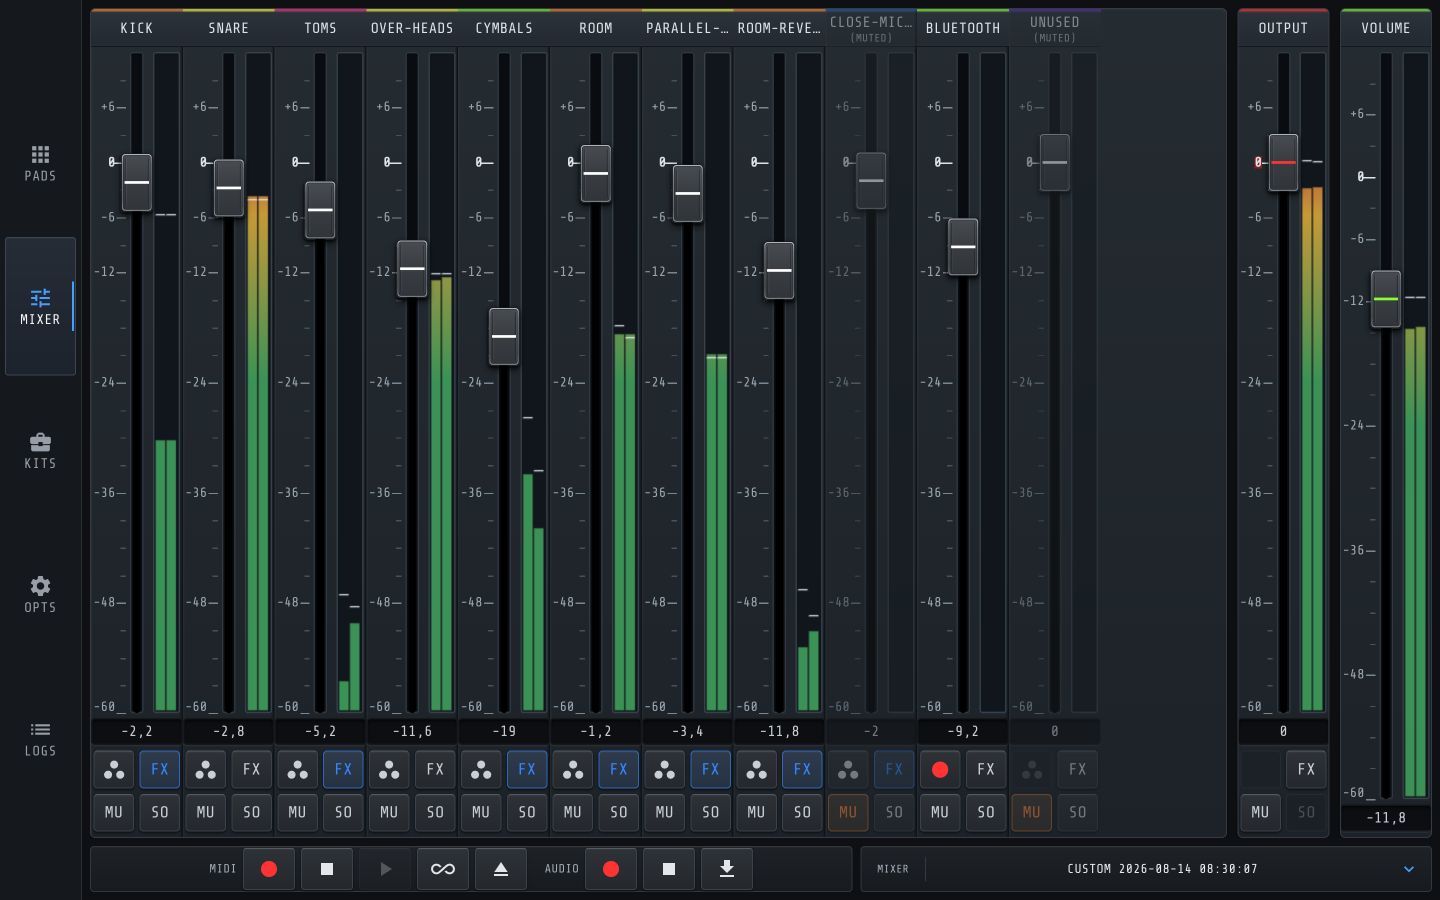Open Toms channel routing dots icon
Viewport: 1440px width, 900px height.
(x=298, y=770)
